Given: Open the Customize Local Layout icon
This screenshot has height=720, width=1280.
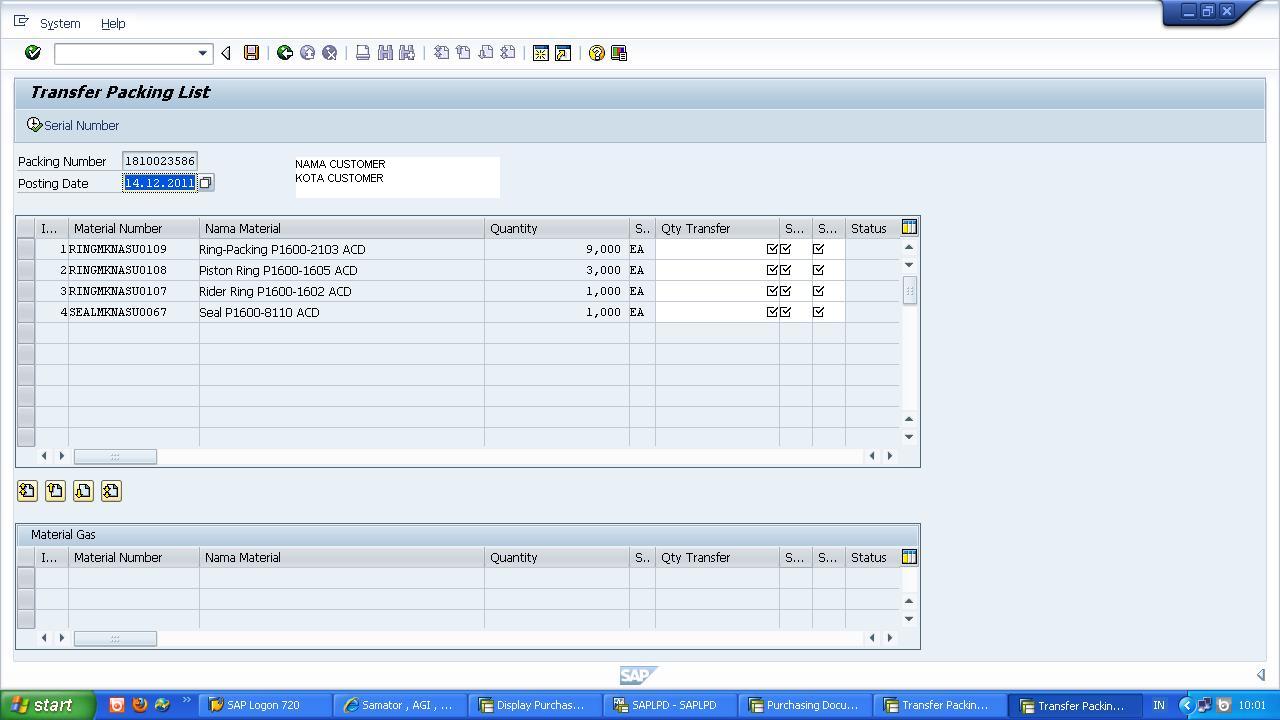Looking at the screenshot, I should coord(619,53).
